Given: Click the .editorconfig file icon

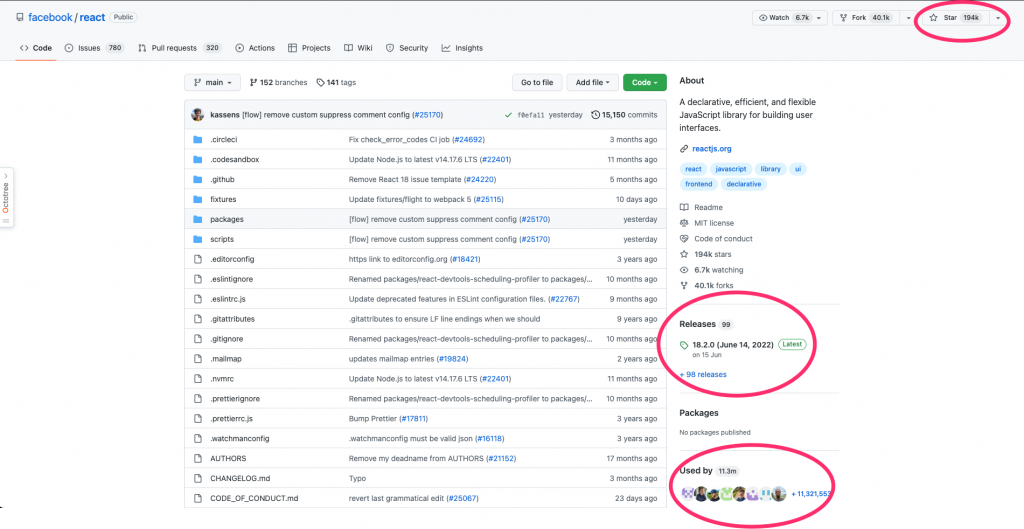Looking at the screenshot, I should [198, 259].
